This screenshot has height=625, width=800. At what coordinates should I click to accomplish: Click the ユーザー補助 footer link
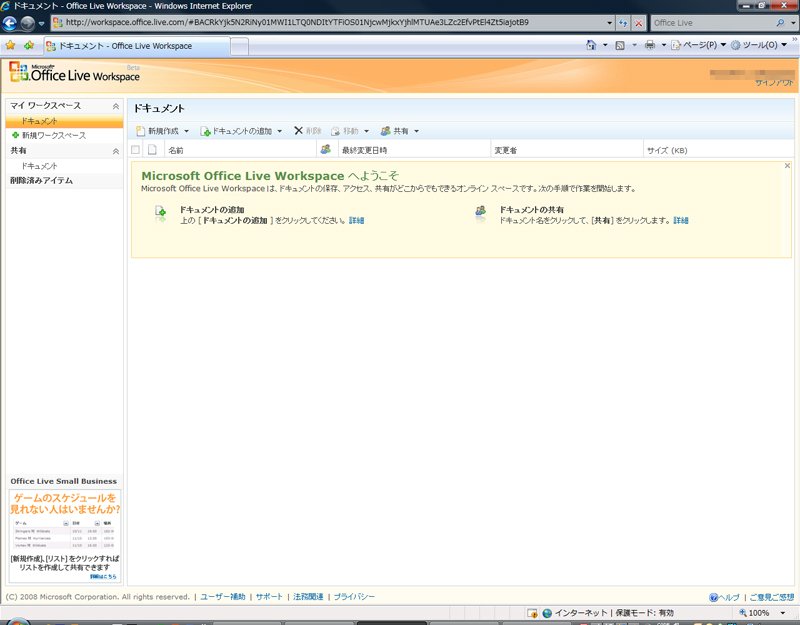[222, 596]
